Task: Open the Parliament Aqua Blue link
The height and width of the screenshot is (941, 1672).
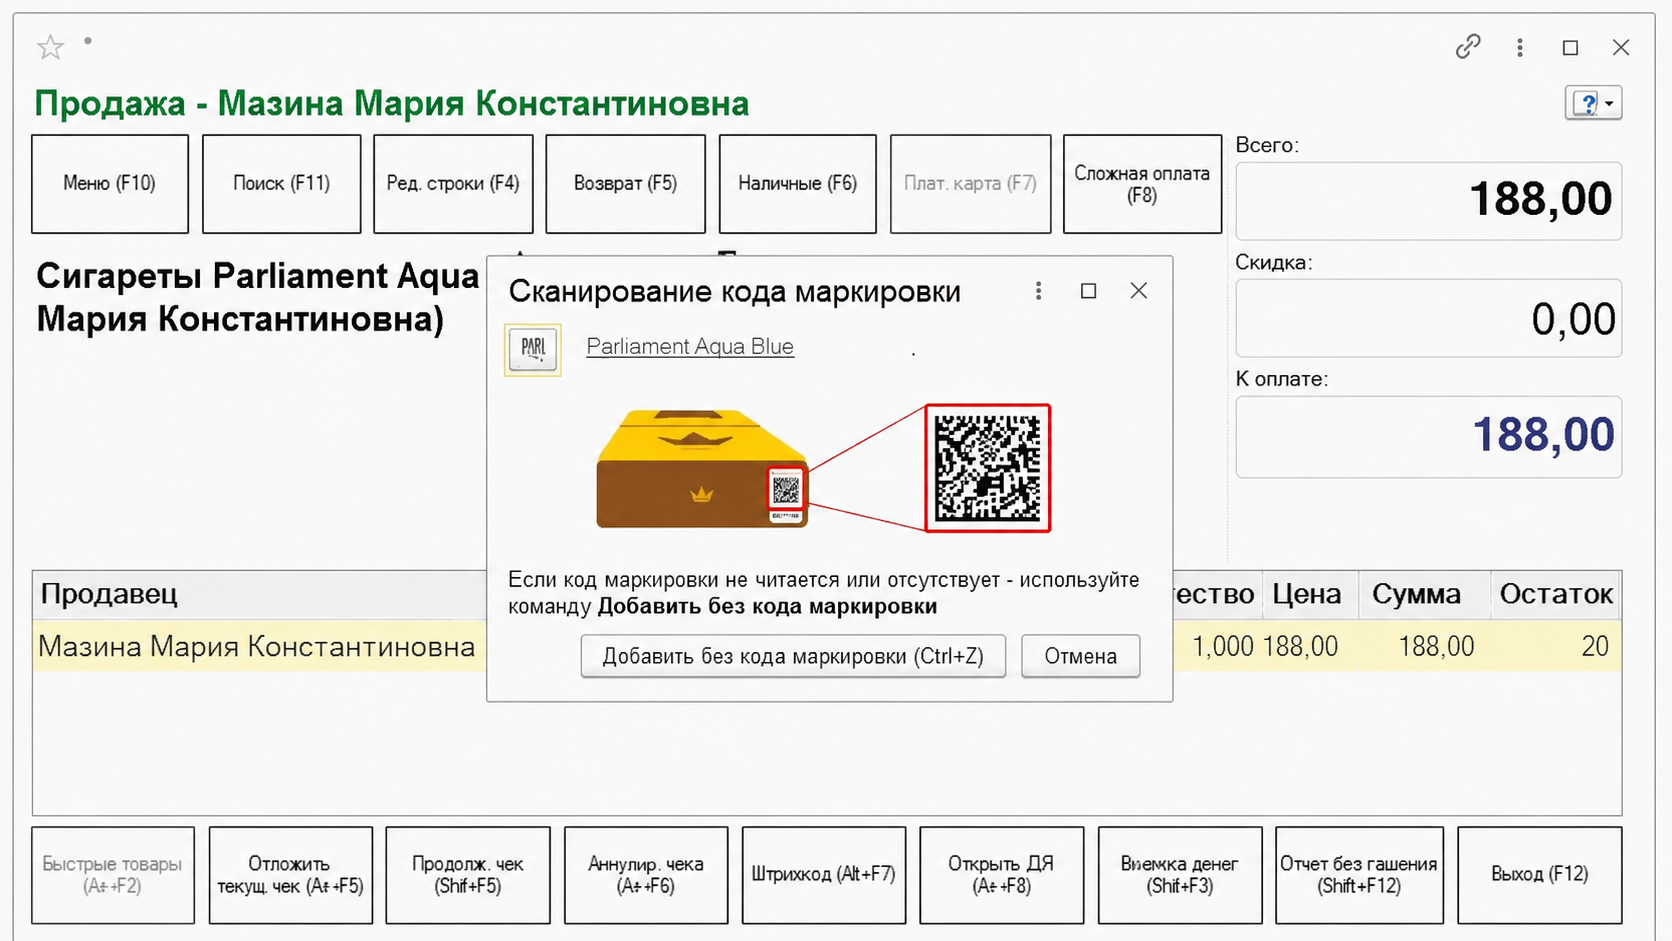Action: (690, 347)
